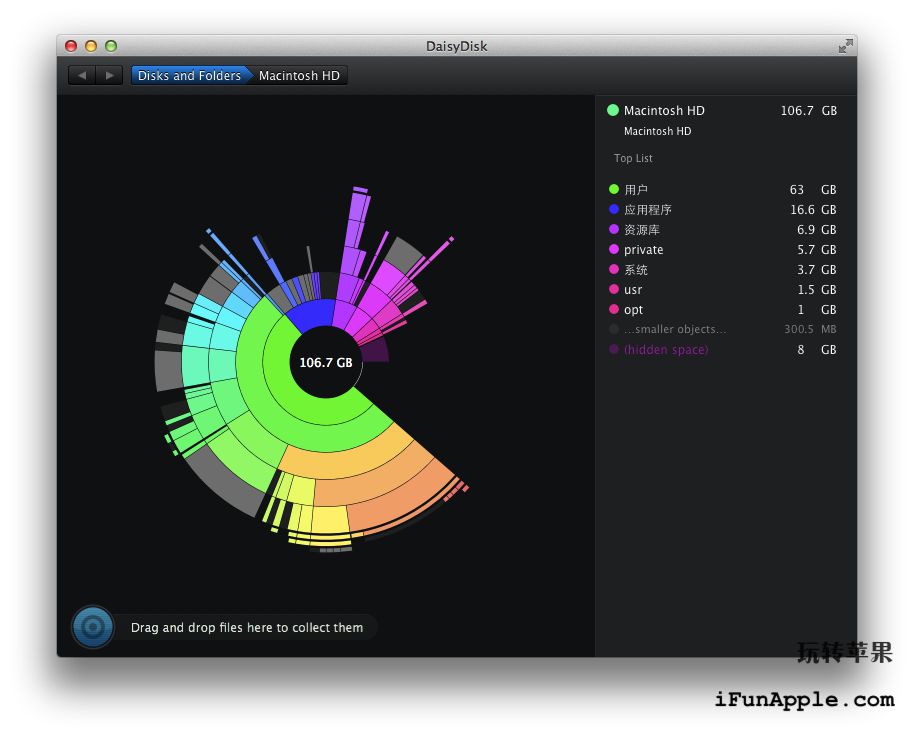Go back with the left arrow button

tap(82, 75)
